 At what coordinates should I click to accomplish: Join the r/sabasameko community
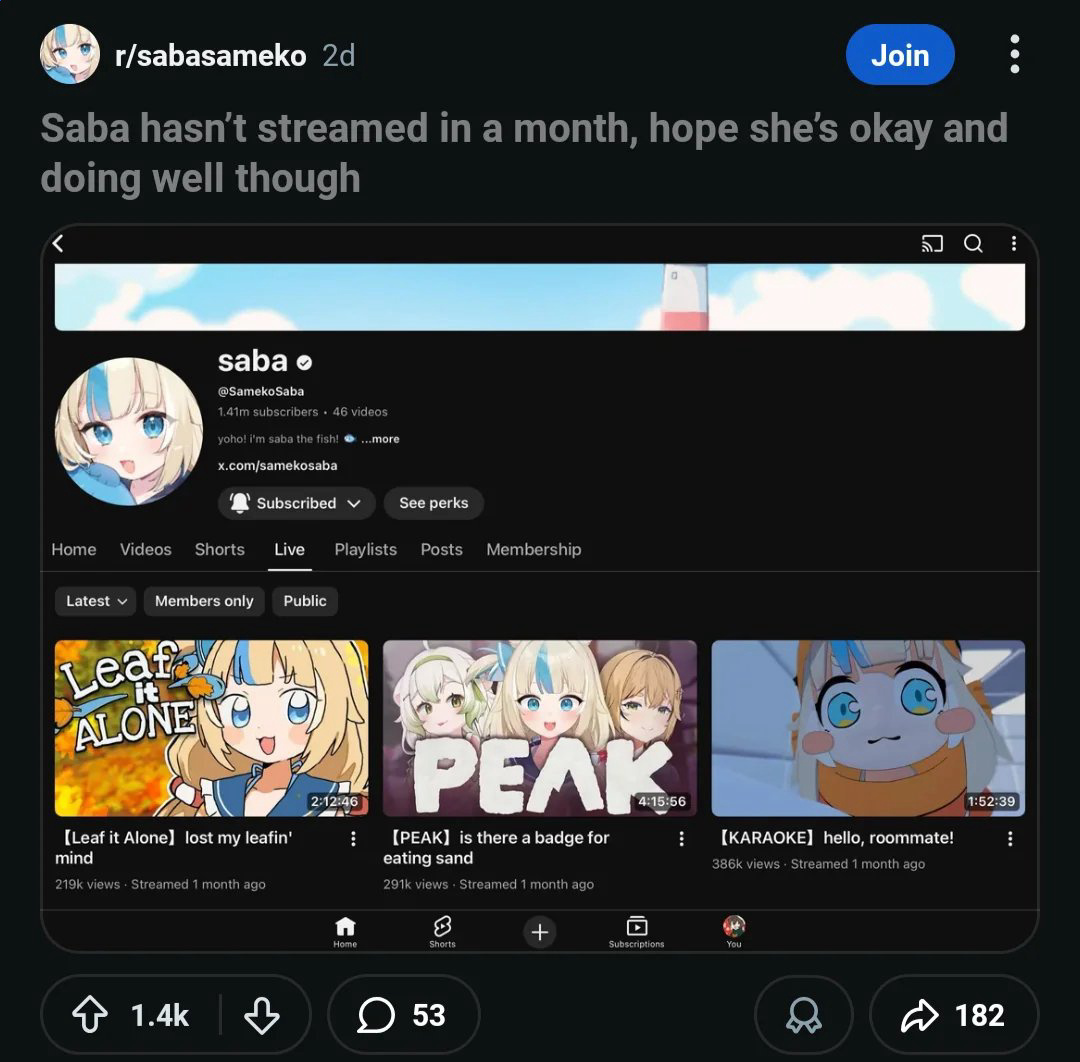900,54
